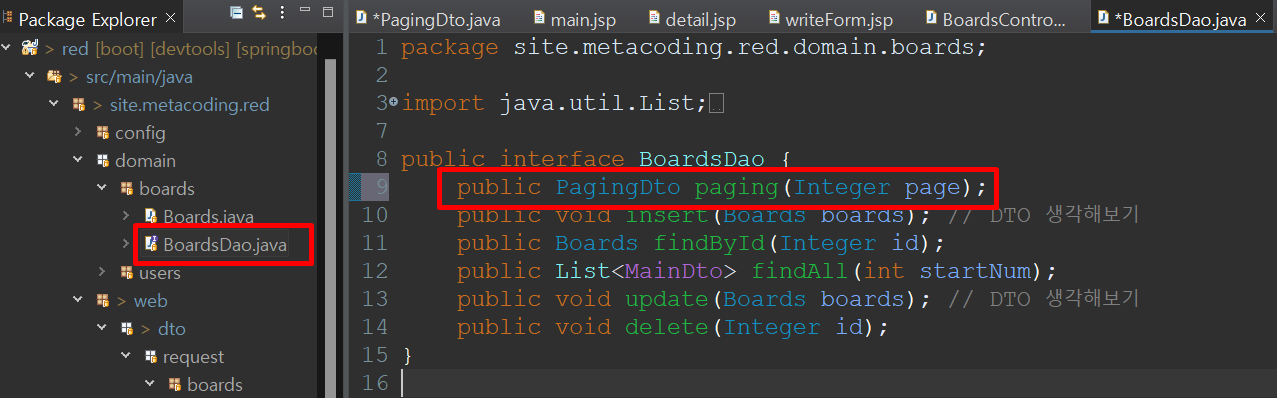Screen dimensions: 1277x398
Task: Select the *BoardsDao.java editor tab
Action: pyautogui.click(x=1183, y=19)
